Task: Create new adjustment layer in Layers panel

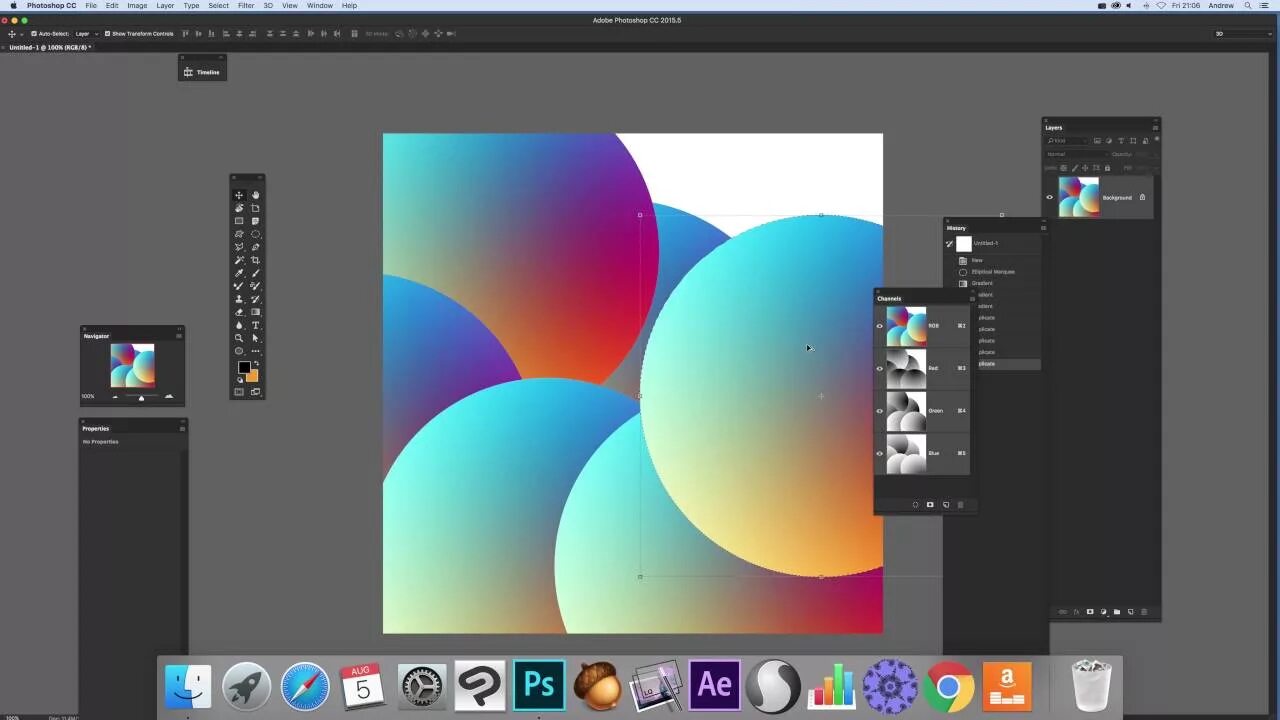Action: pyautogui.click(x=1103, y=612)
